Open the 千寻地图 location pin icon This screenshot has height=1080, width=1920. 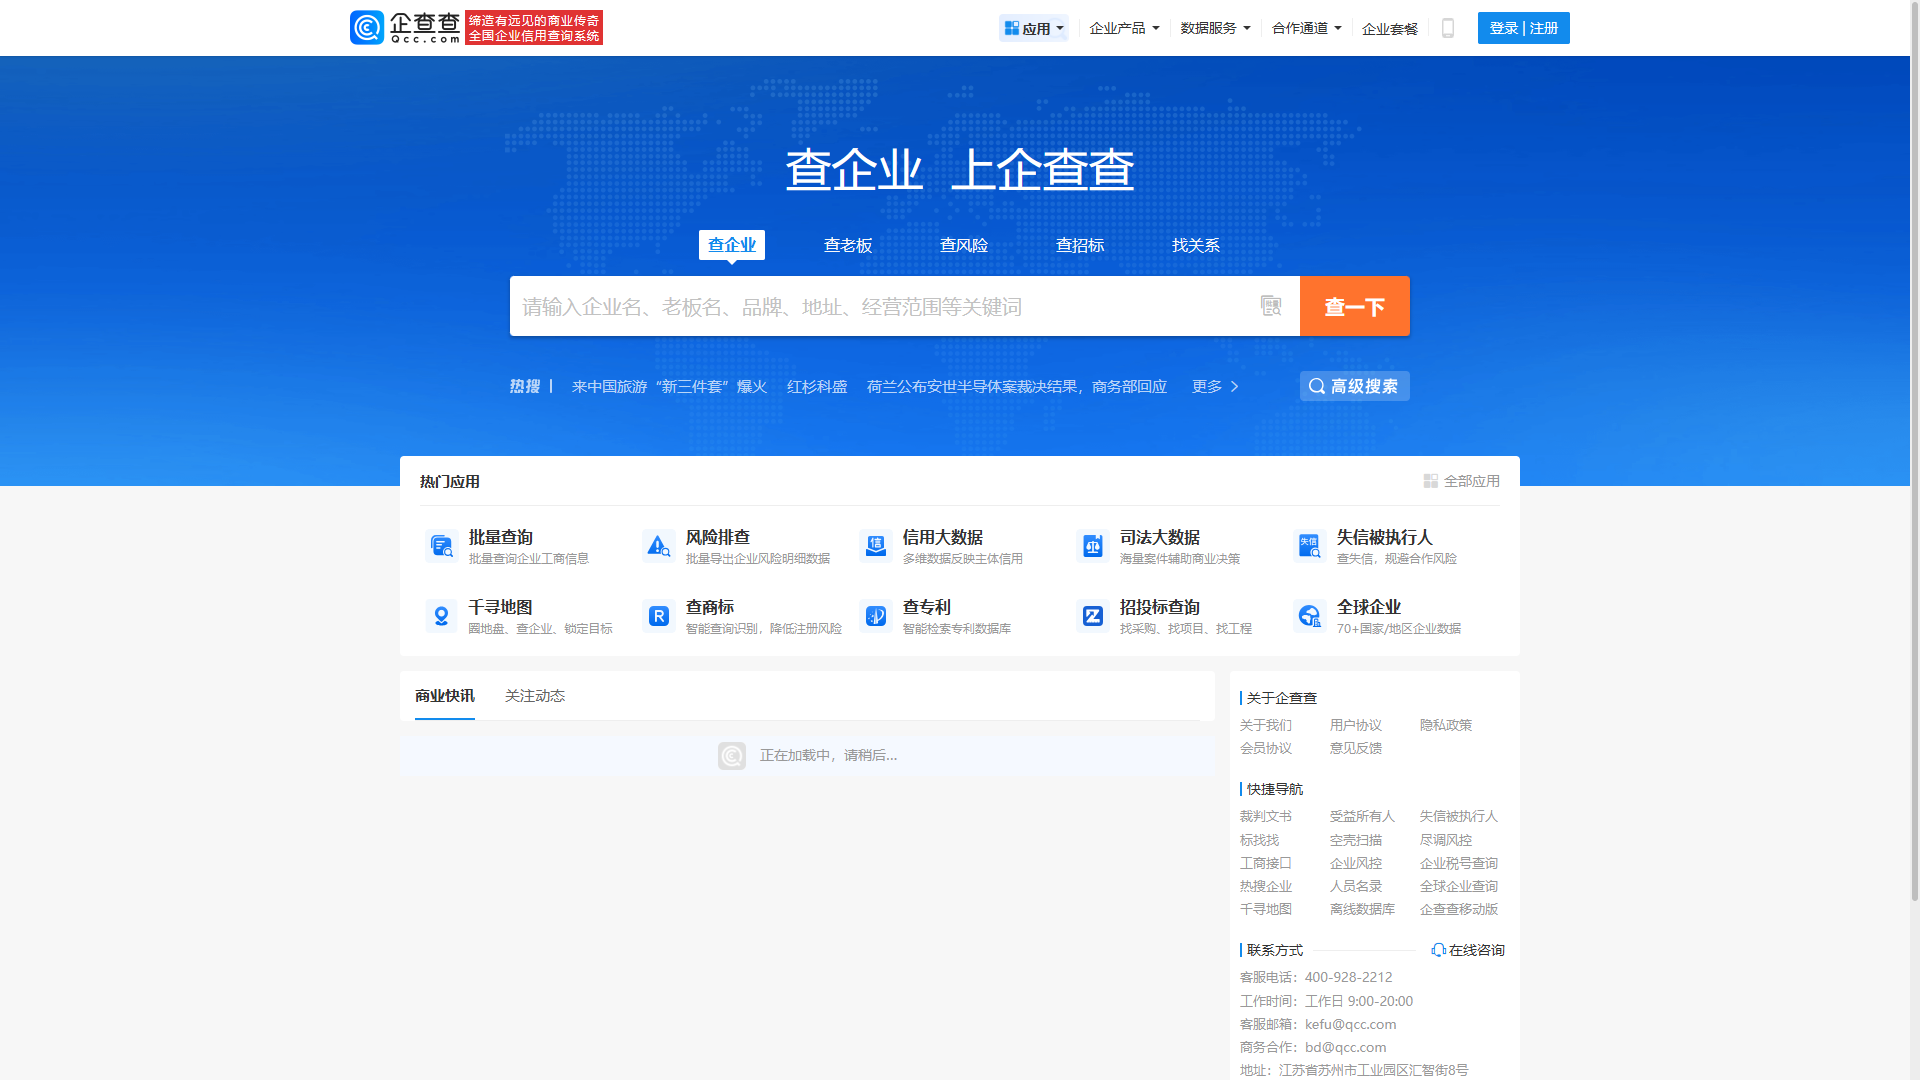pyautogui.click(x=441, y=616)
